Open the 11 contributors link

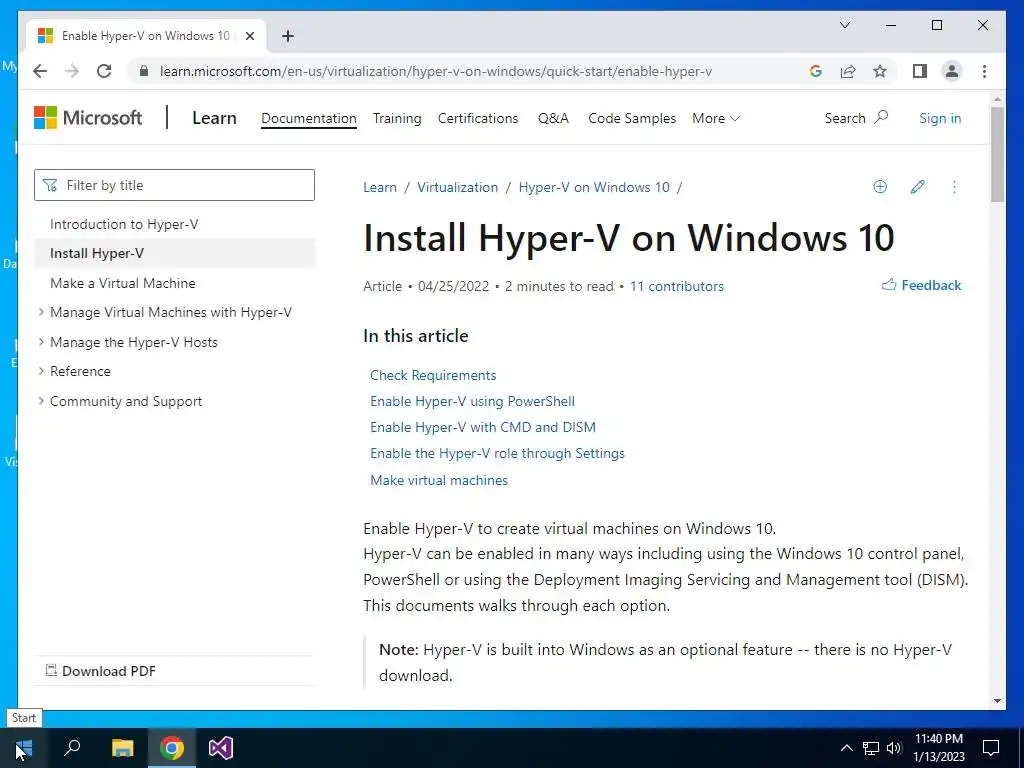[677, 286]
